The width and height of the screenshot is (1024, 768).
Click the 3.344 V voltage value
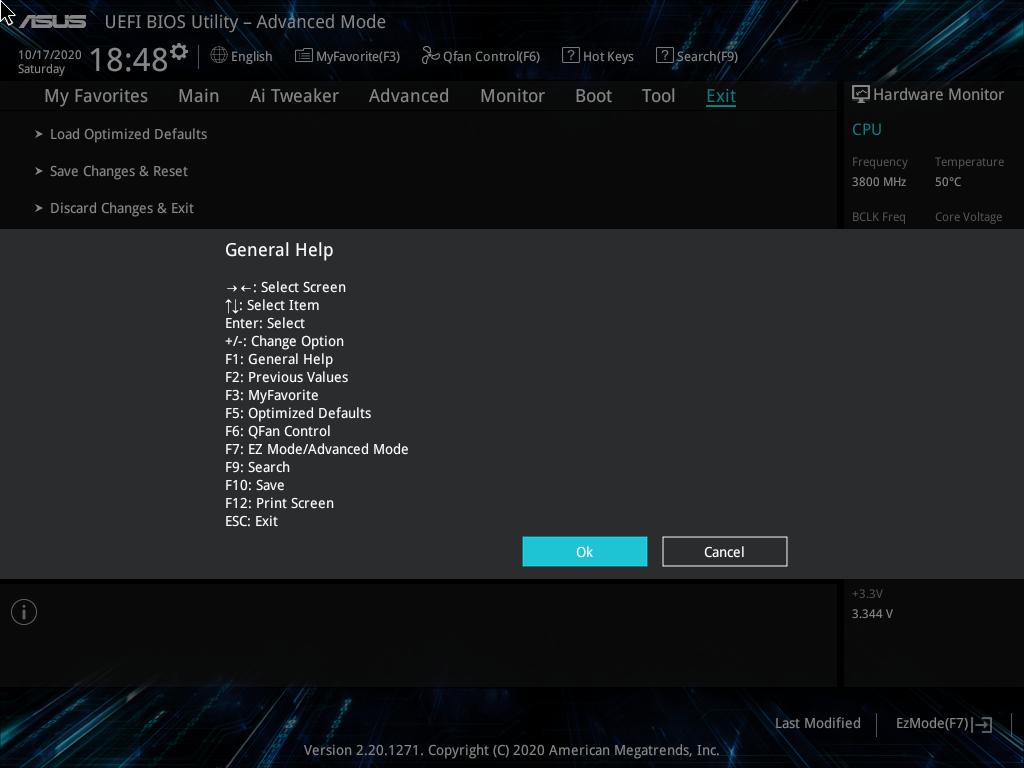click(x=872, y=614)
